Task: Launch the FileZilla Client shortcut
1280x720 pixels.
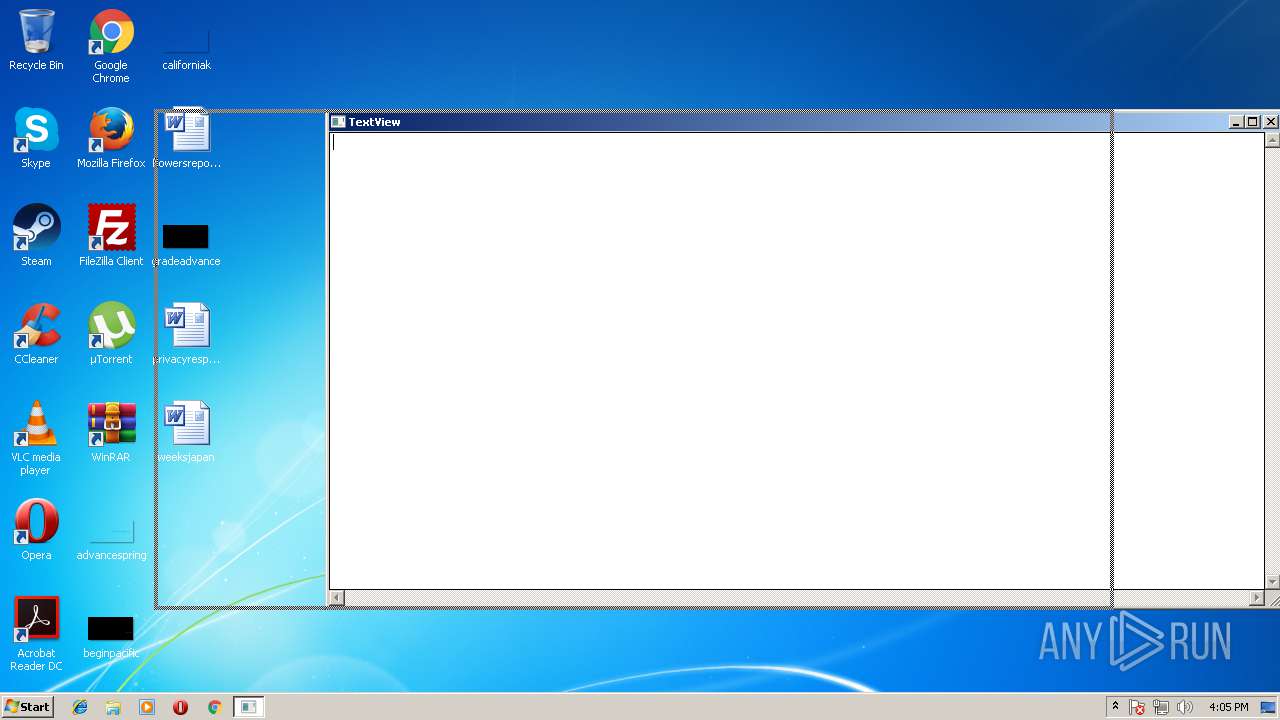Action: [x=111, y=237]
